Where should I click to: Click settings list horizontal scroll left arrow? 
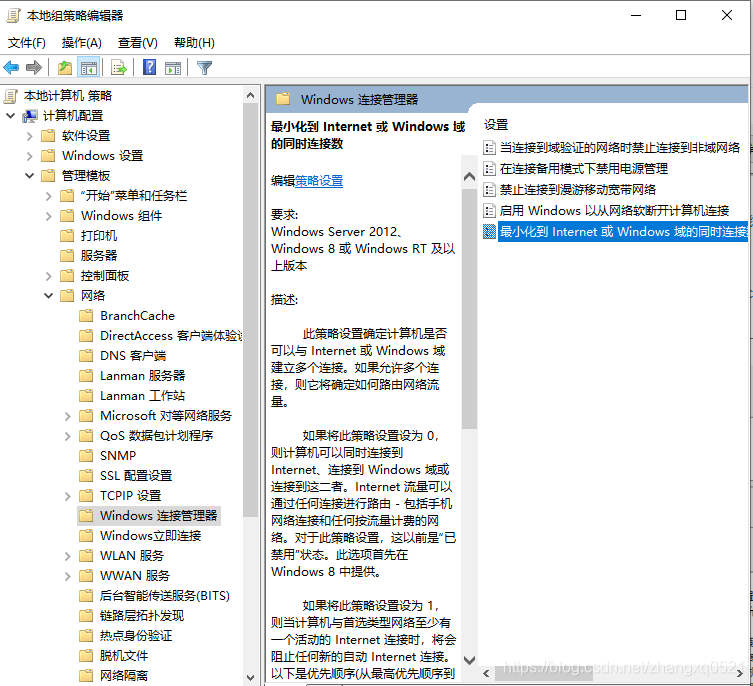click(x=486, y=673)
